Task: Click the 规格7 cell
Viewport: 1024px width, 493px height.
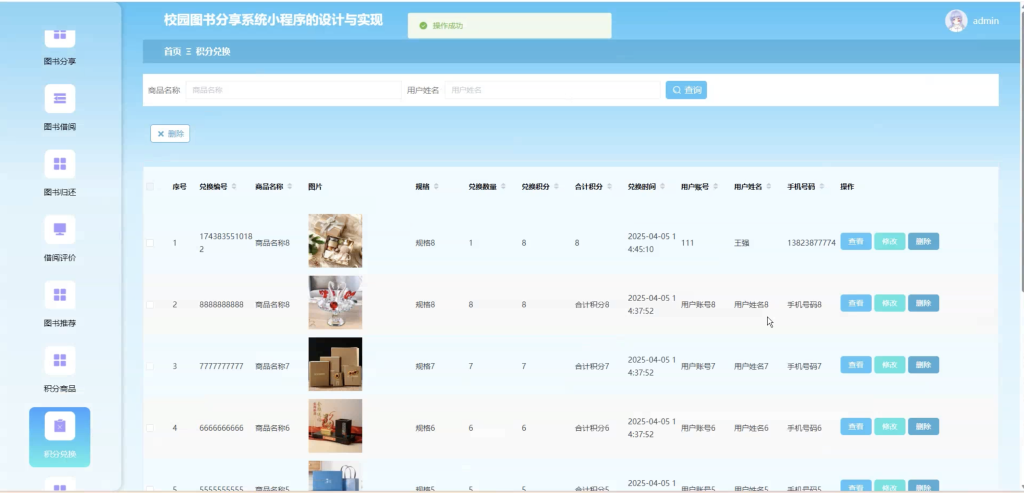Action: (x=425, y=366)
